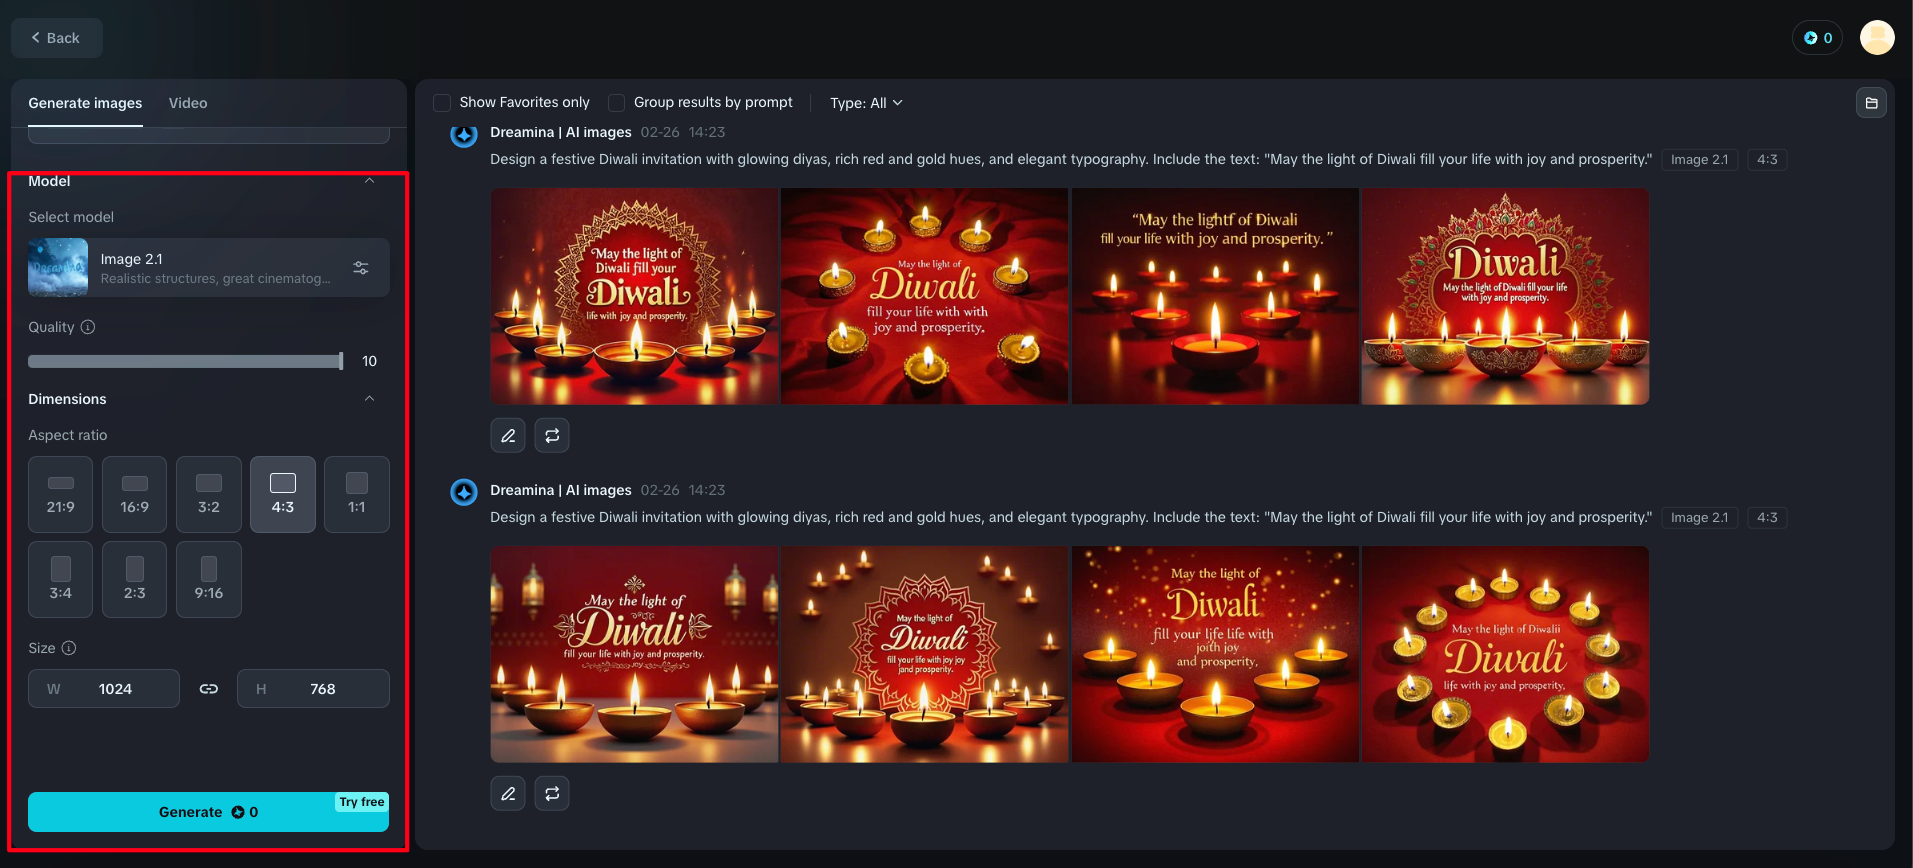Select the 21:9 aspect ratio
The height and width of the screenshot is (868, 1913).
(61, 494)
